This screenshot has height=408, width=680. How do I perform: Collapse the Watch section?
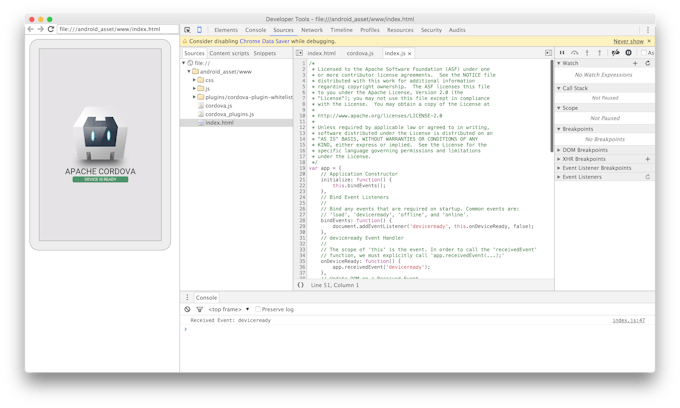pos(559,63)
